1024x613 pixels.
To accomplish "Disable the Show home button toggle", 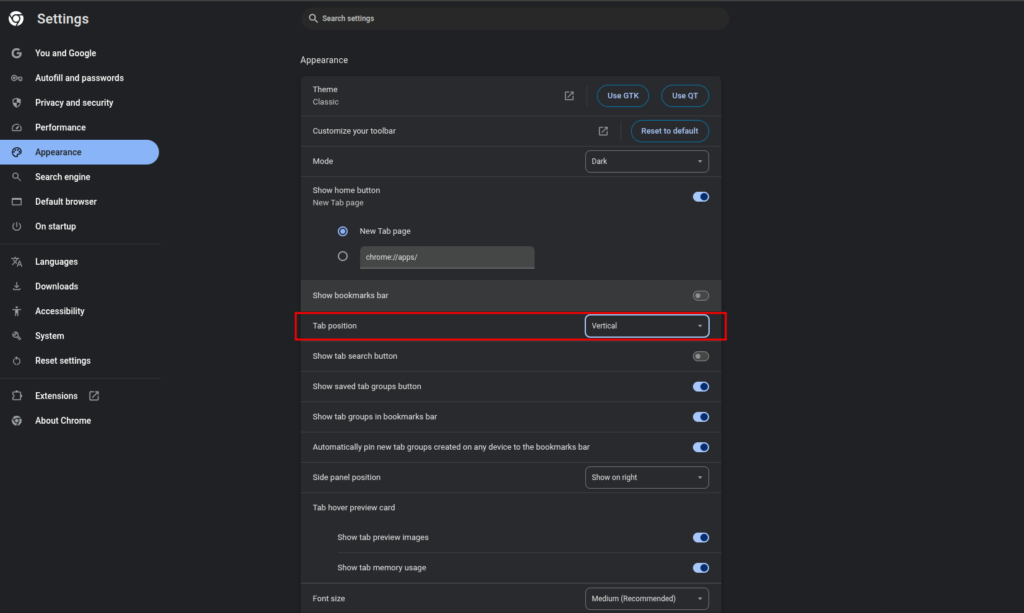I will (x=700, y=196).
